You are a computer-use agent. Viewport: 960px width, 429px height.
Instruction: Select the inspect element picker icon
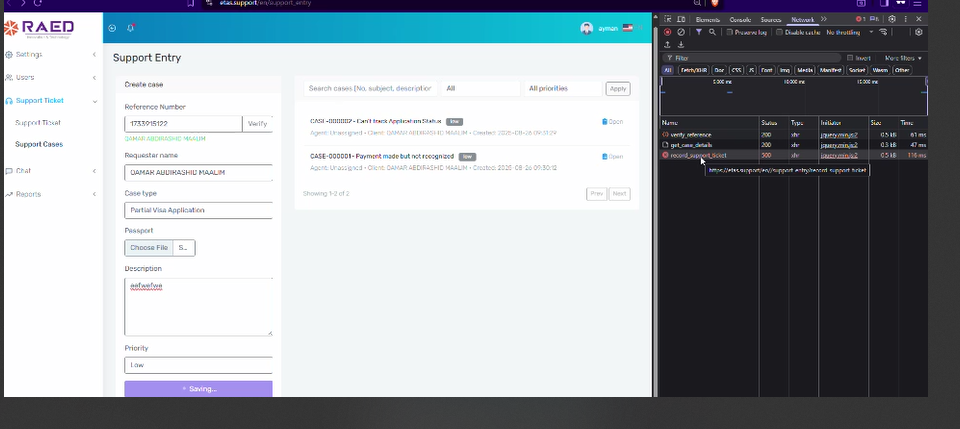[x=668, y=19]
